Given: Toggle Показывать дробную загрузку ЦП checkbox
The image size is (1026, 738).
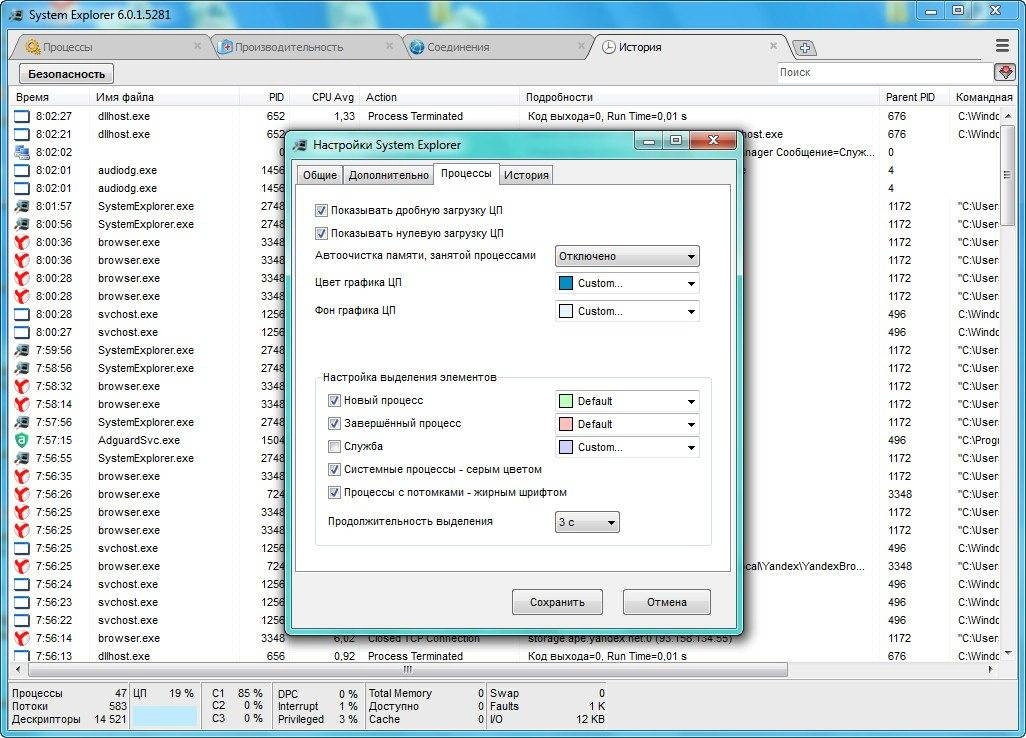Looking at the screenshot, I should [321, 211].
